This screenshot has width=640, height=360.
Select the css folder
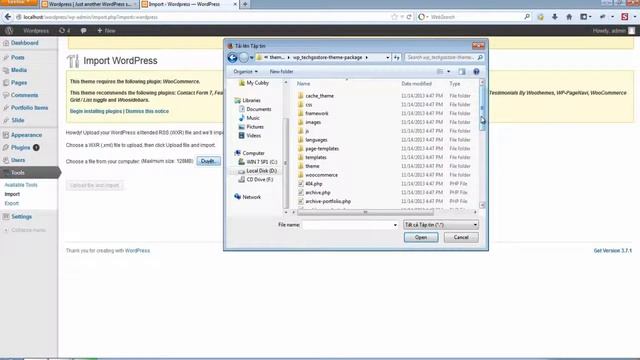pyautogui.click(x=309, y=104)
